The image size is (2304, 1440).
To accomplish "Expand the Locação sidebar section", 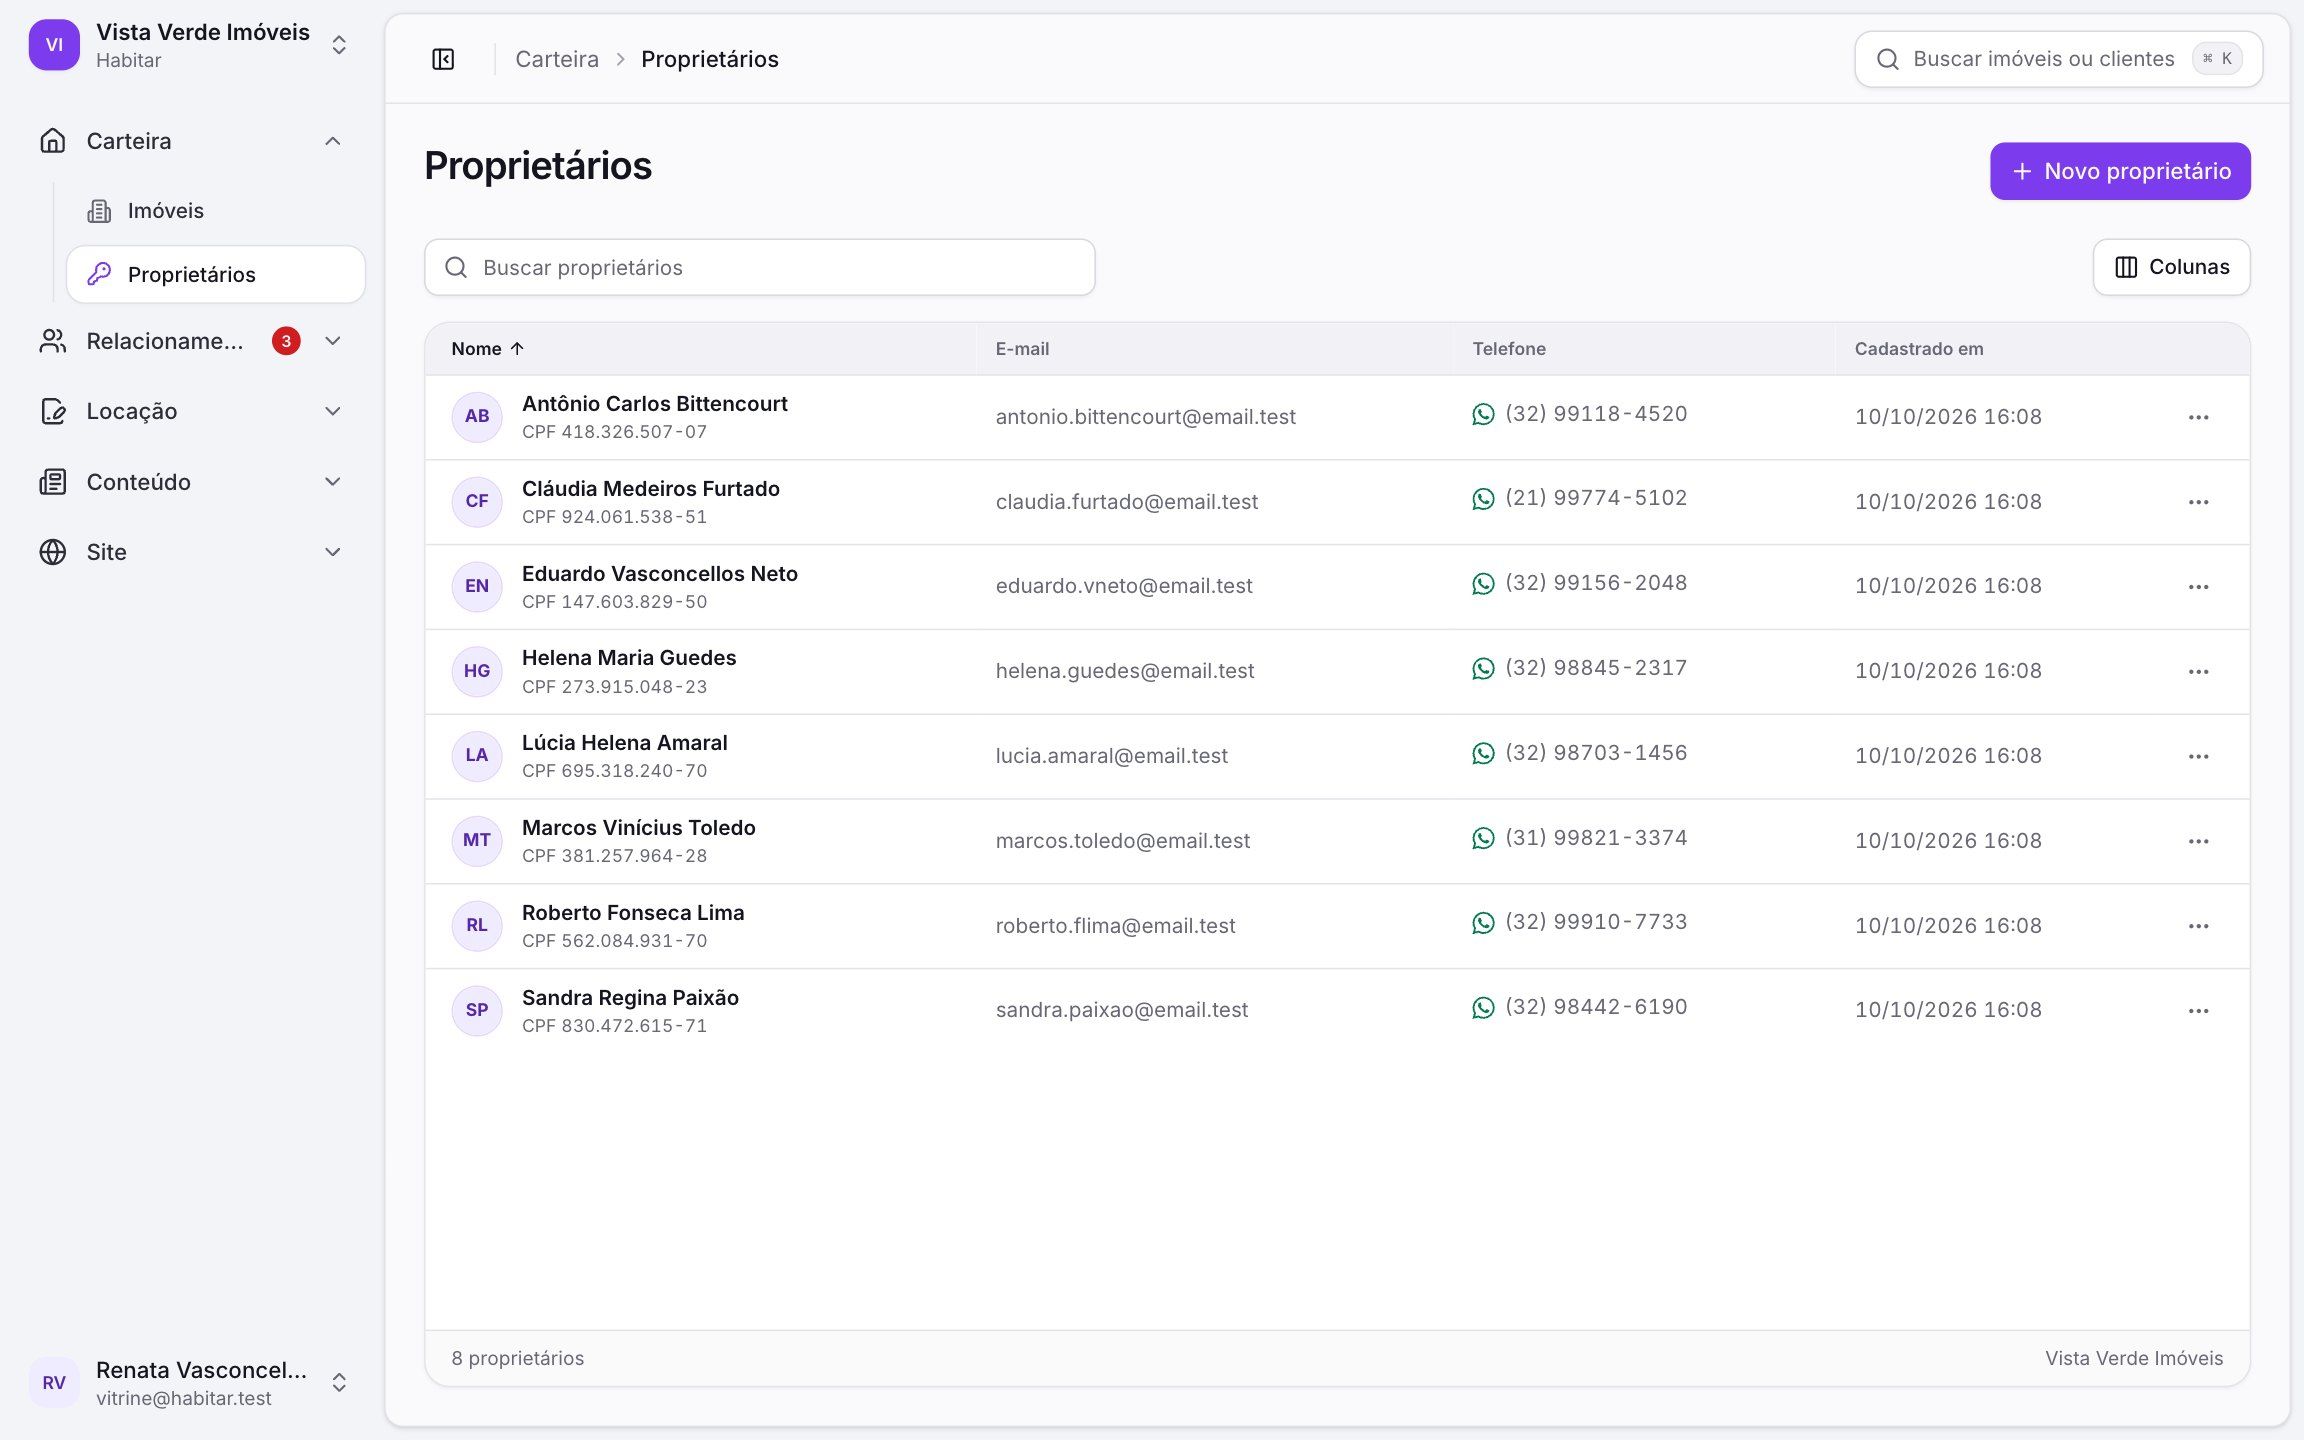I will [192, 411].
